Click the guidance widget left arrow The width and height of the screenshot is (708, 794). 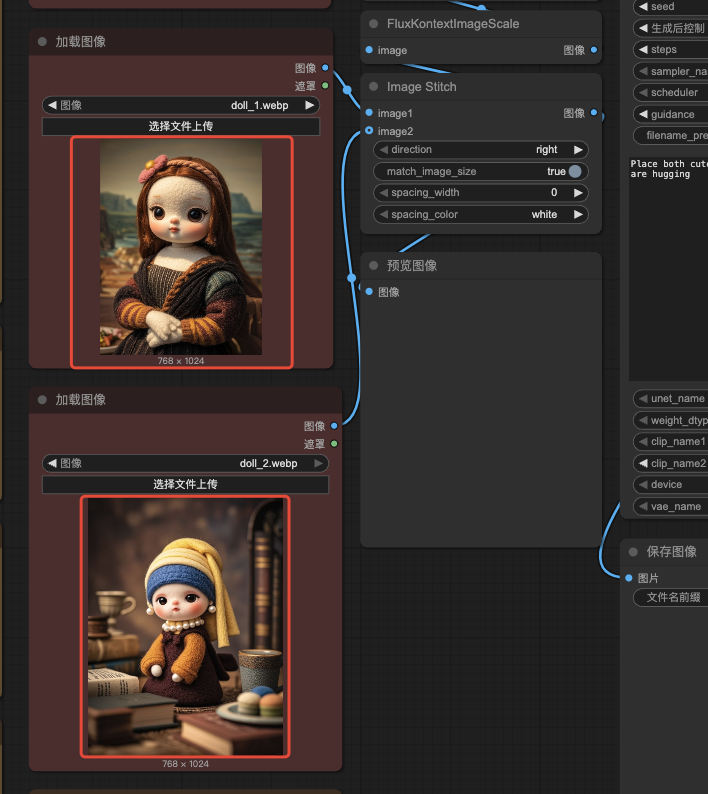click(x=643, y=114)
